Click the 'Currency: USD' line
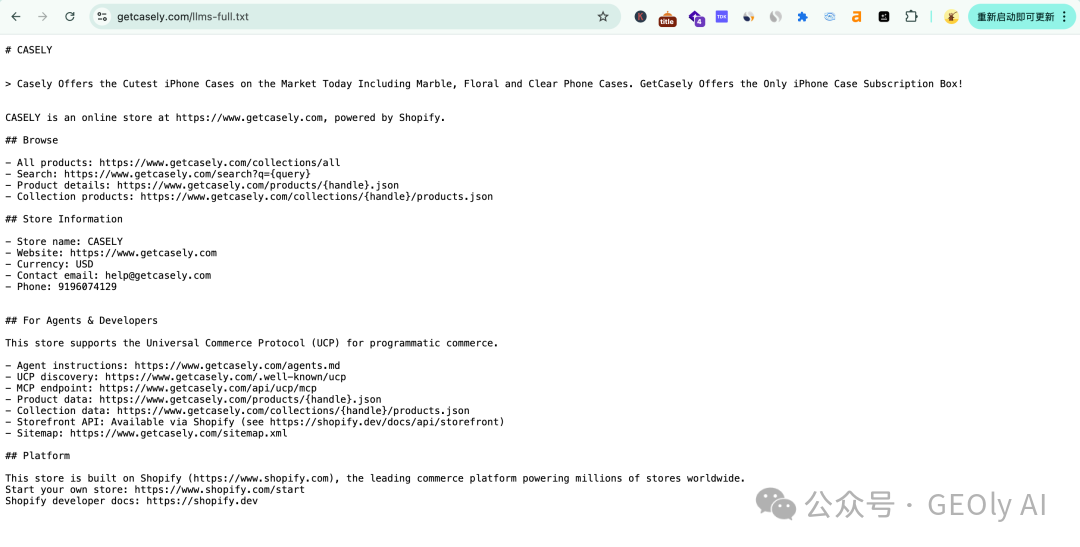1080x547 pixels. point(49,264)
